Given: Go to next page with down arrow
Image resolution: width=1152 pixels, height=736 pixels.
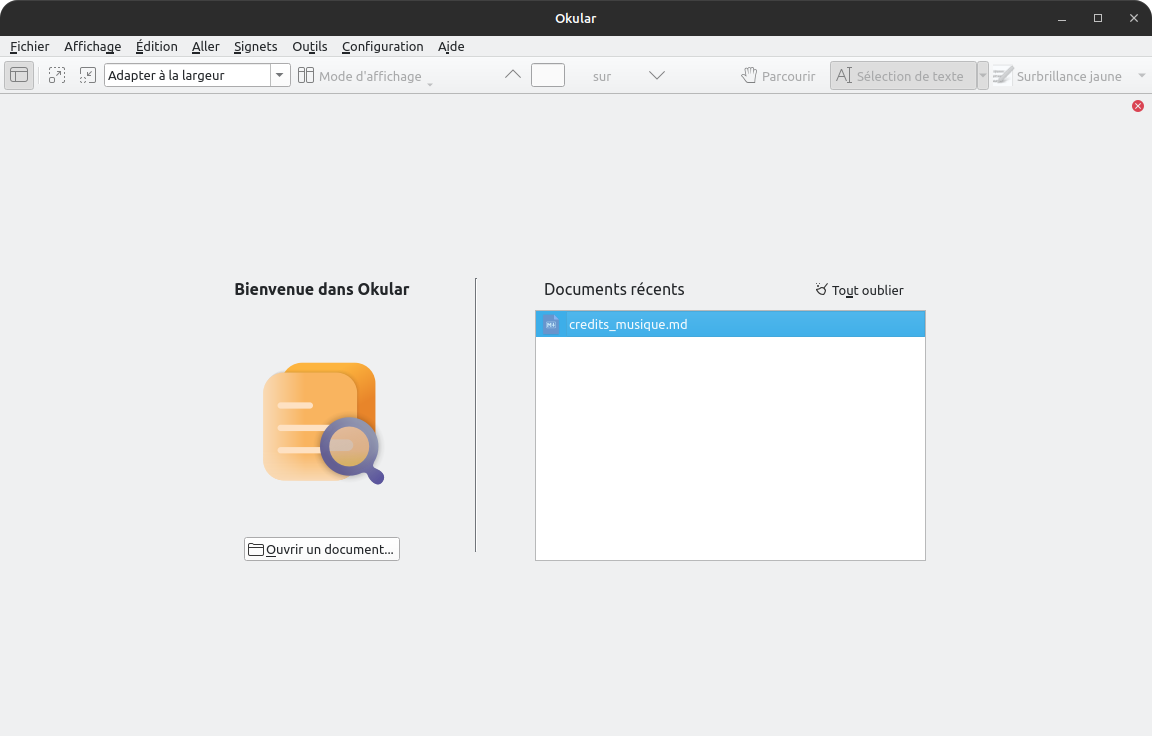Looking at the screenshot, I should (657, 75).
